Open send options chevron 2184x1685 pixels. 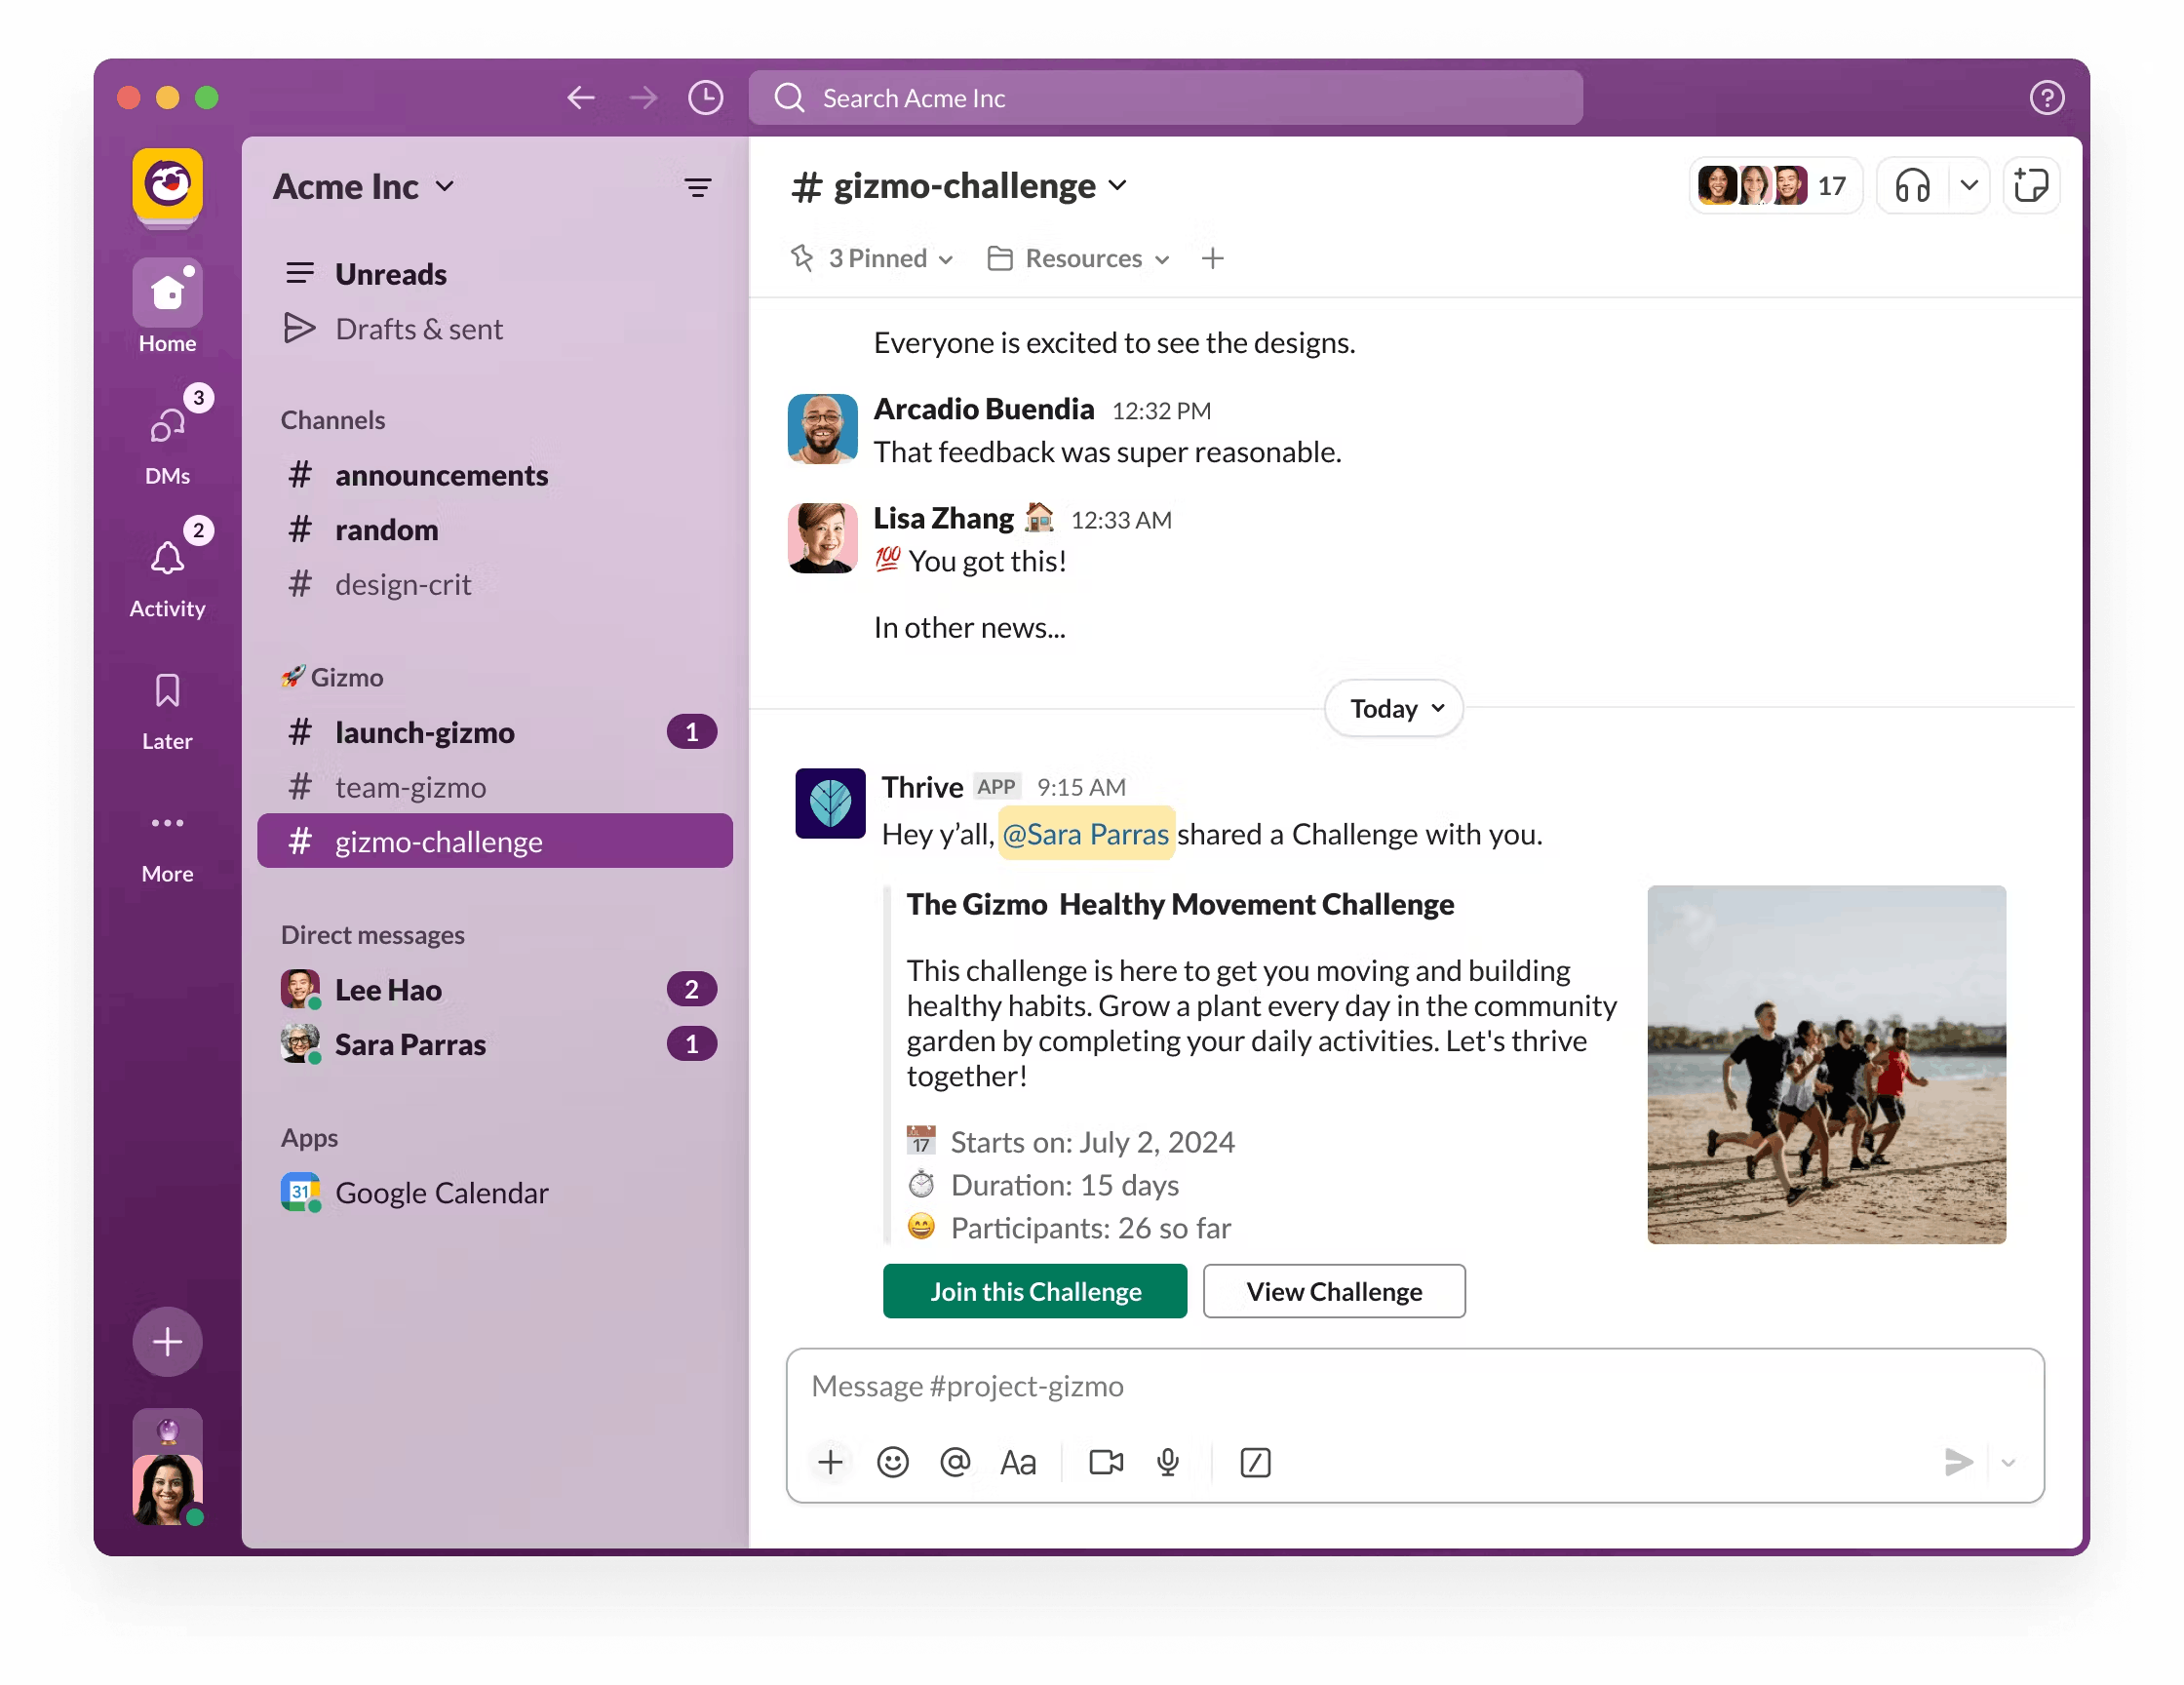[x=2009, y=1463]
